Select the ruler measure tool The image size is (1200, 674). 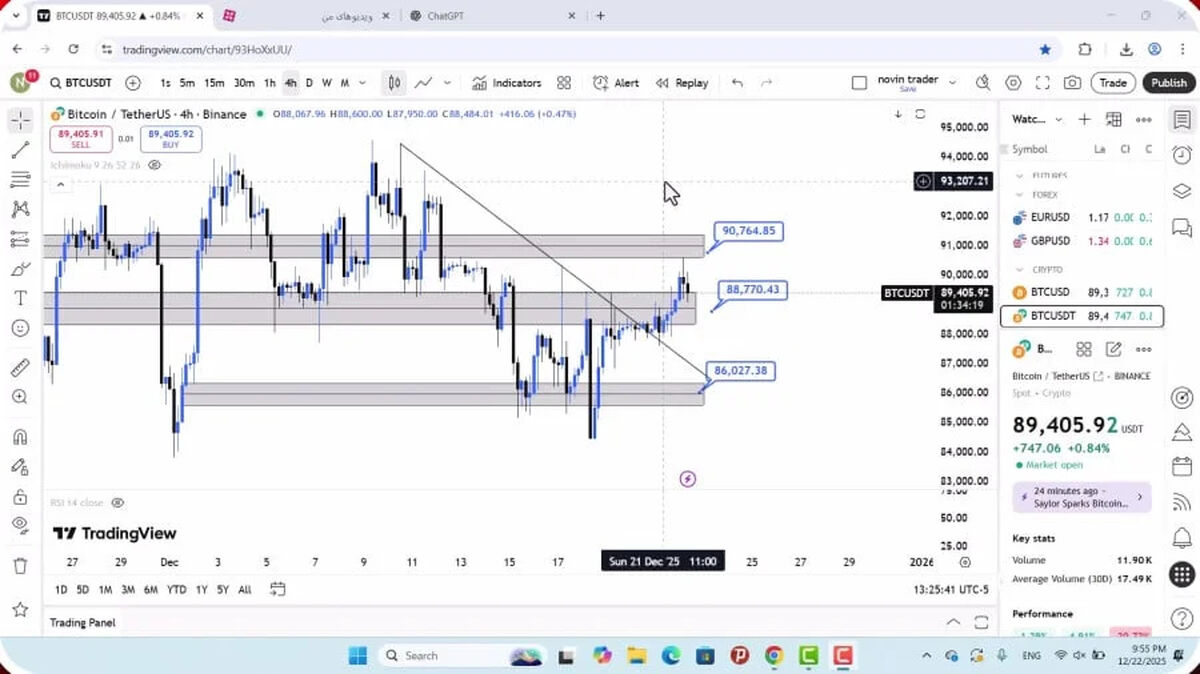coord(20,367)
